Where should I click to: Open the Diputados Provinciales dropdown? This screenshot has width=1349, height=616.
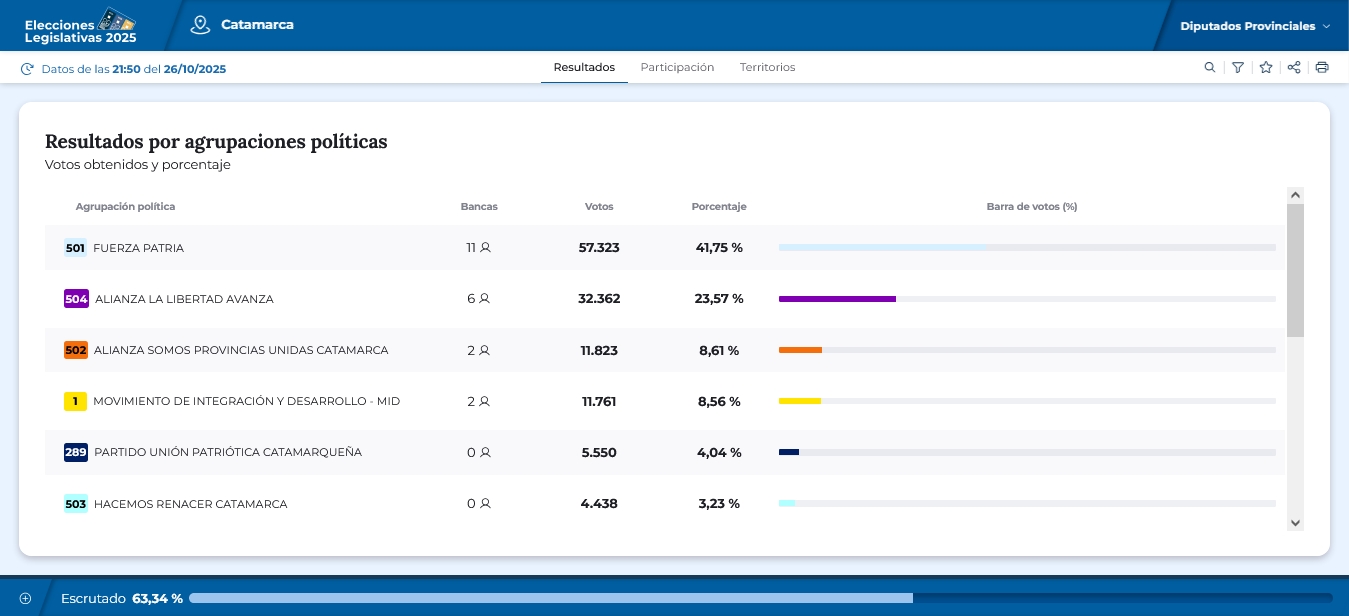1254,26
